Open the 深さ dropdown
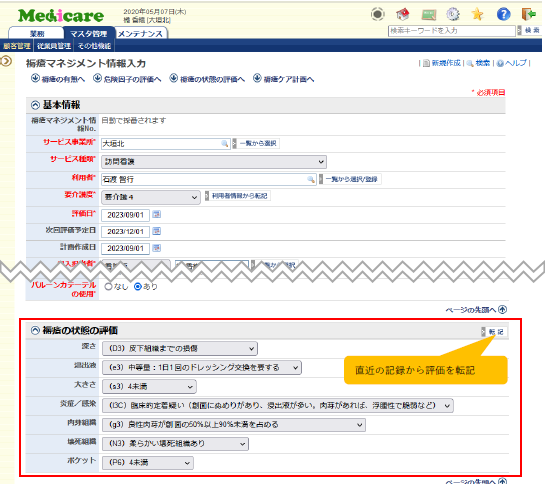 click(180, 348)
